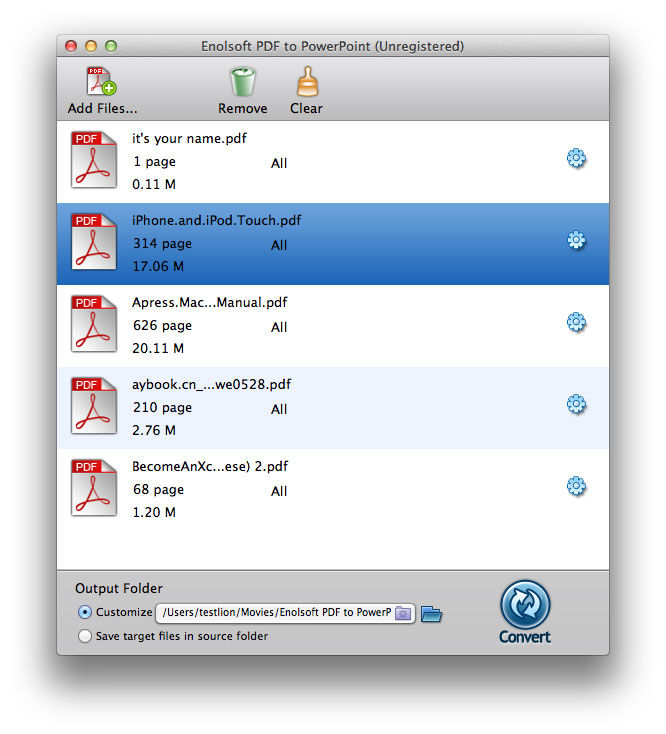
Task: Click the 17.06 M file size
Action: 158,266
